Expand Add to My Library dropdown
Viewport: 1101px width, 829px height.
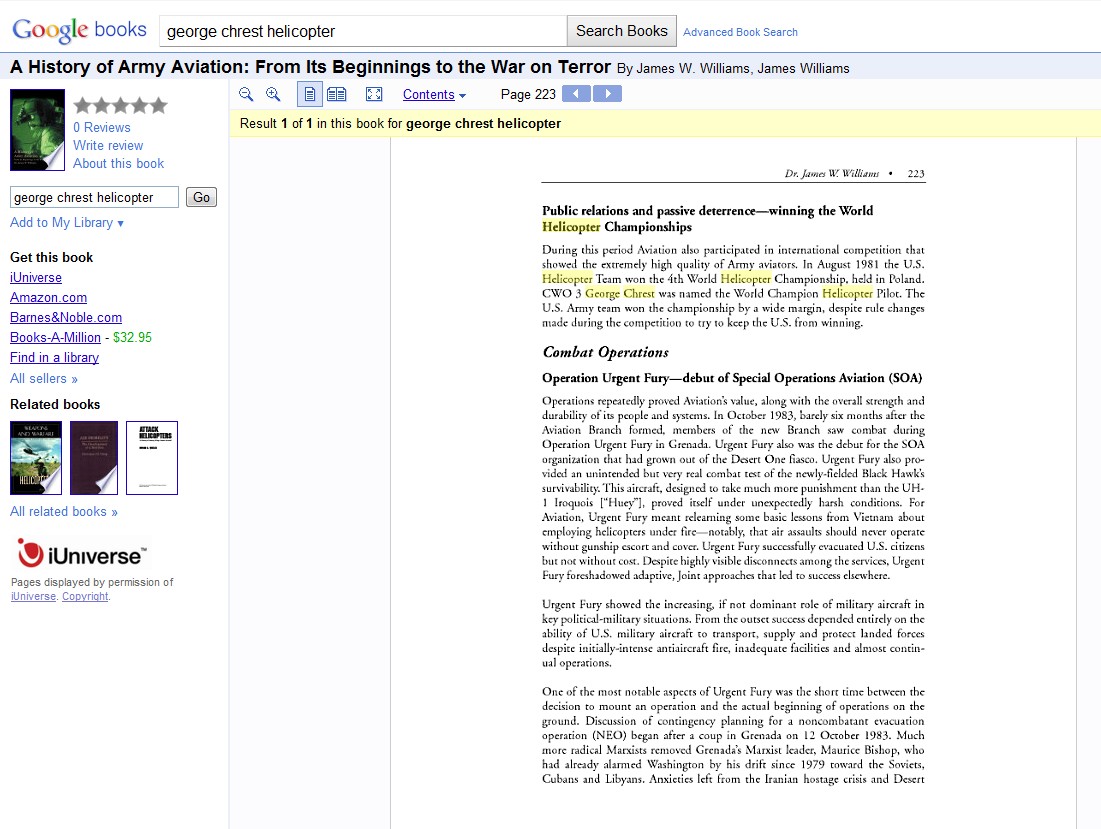(67, 223)
